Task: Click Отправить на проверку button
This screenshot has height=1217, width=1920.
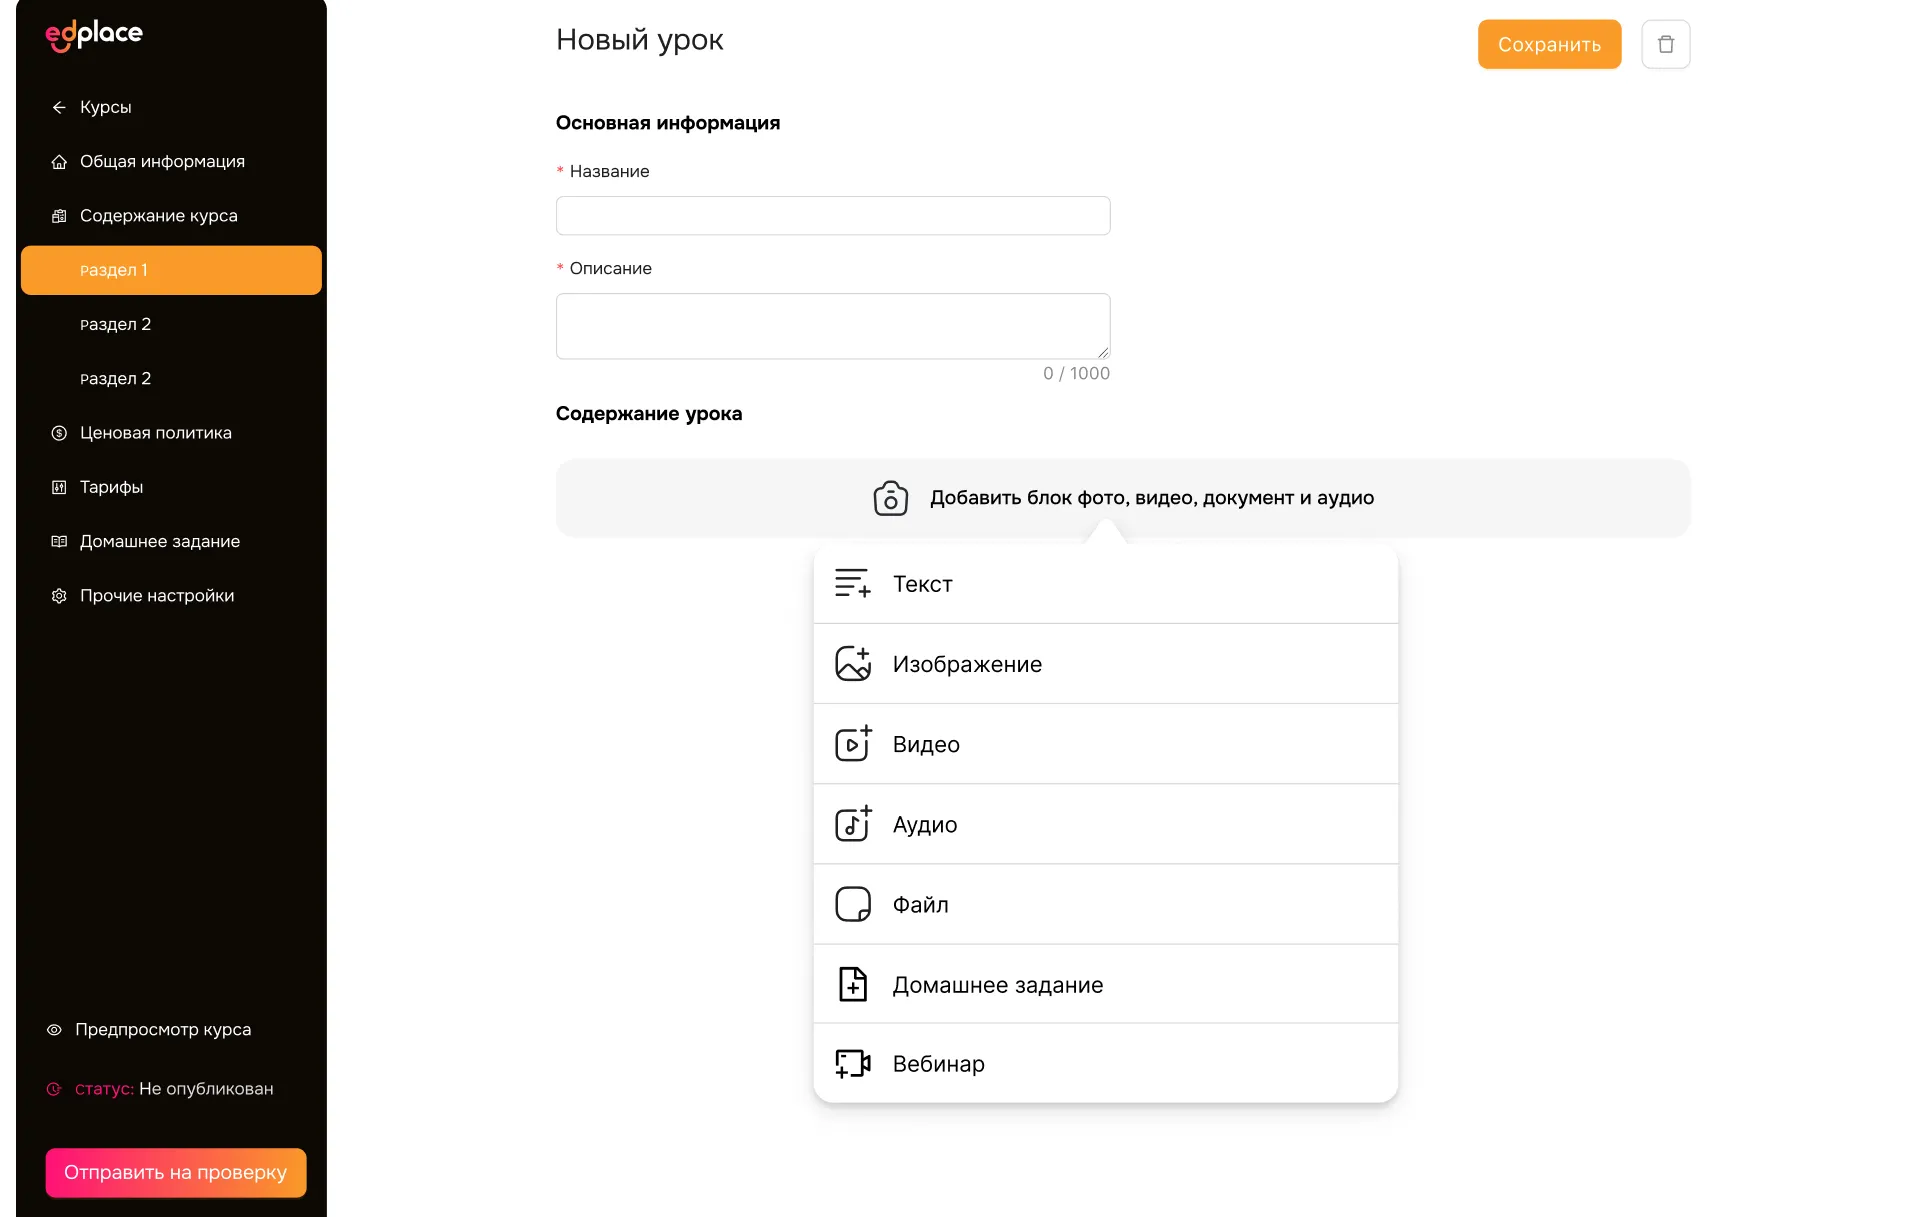Action: [176, 1172]
